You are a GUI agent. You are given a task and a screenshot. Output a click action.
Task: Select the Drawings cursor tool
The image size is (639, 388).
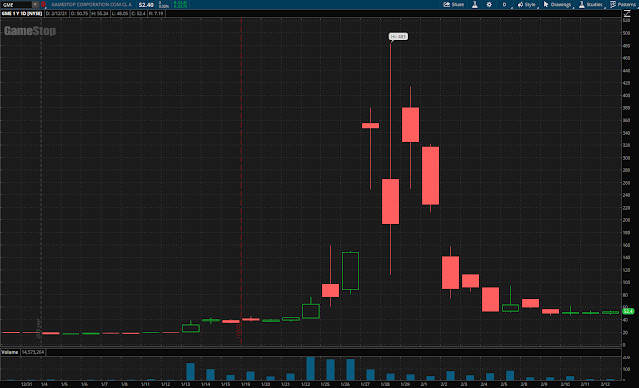[x=546, y=4]
